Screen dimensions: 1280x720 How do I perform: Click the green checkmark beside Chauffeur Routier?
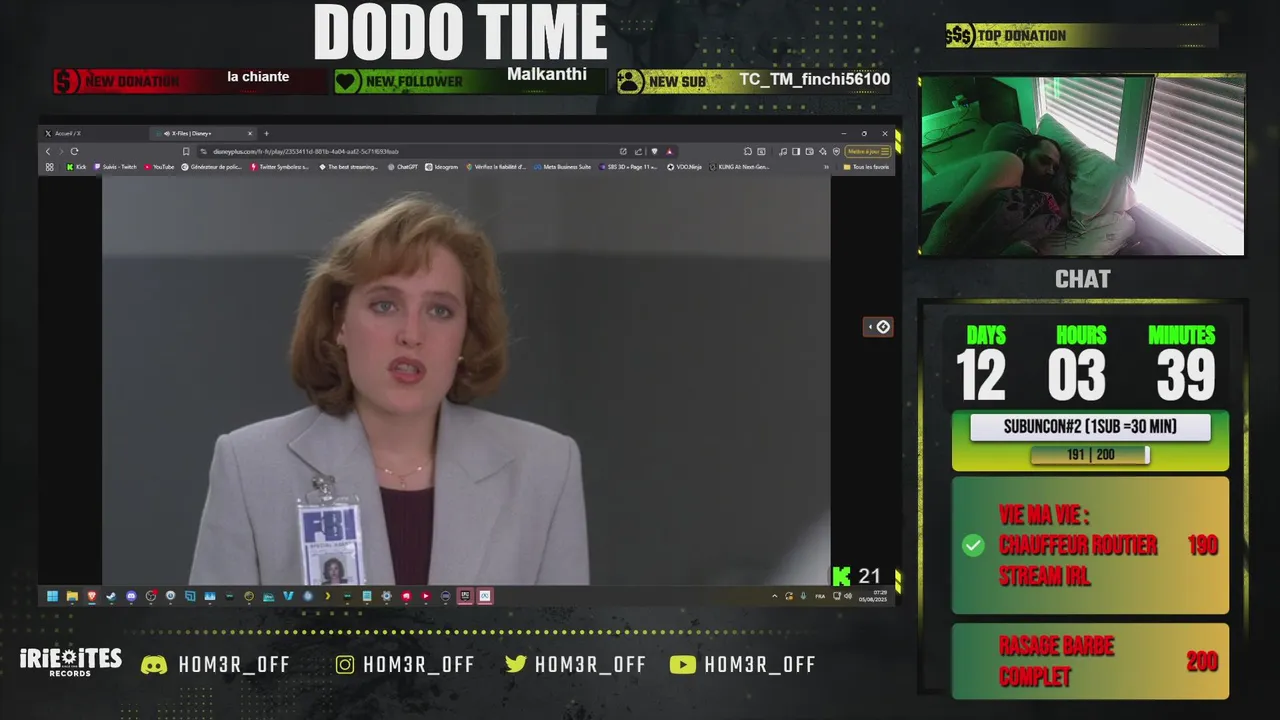coord(973,546)
